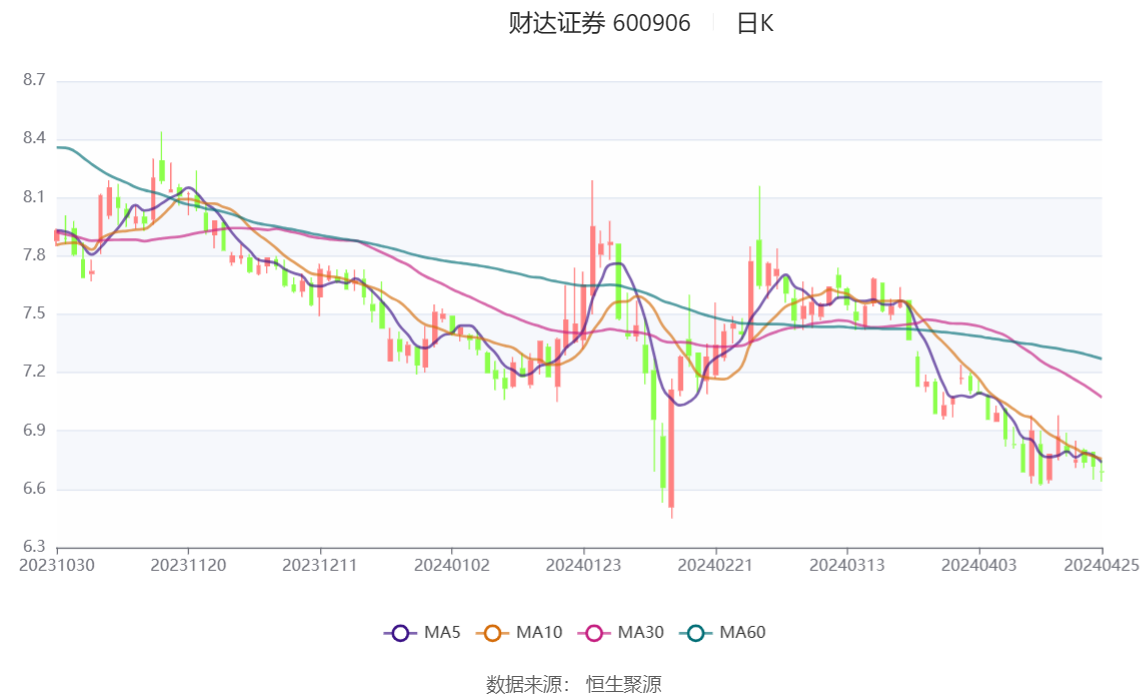The height and width of the screenshot is (699, 1148).
Task: Toggle the MA10 orange legend circle
Action: click(492, 633)
